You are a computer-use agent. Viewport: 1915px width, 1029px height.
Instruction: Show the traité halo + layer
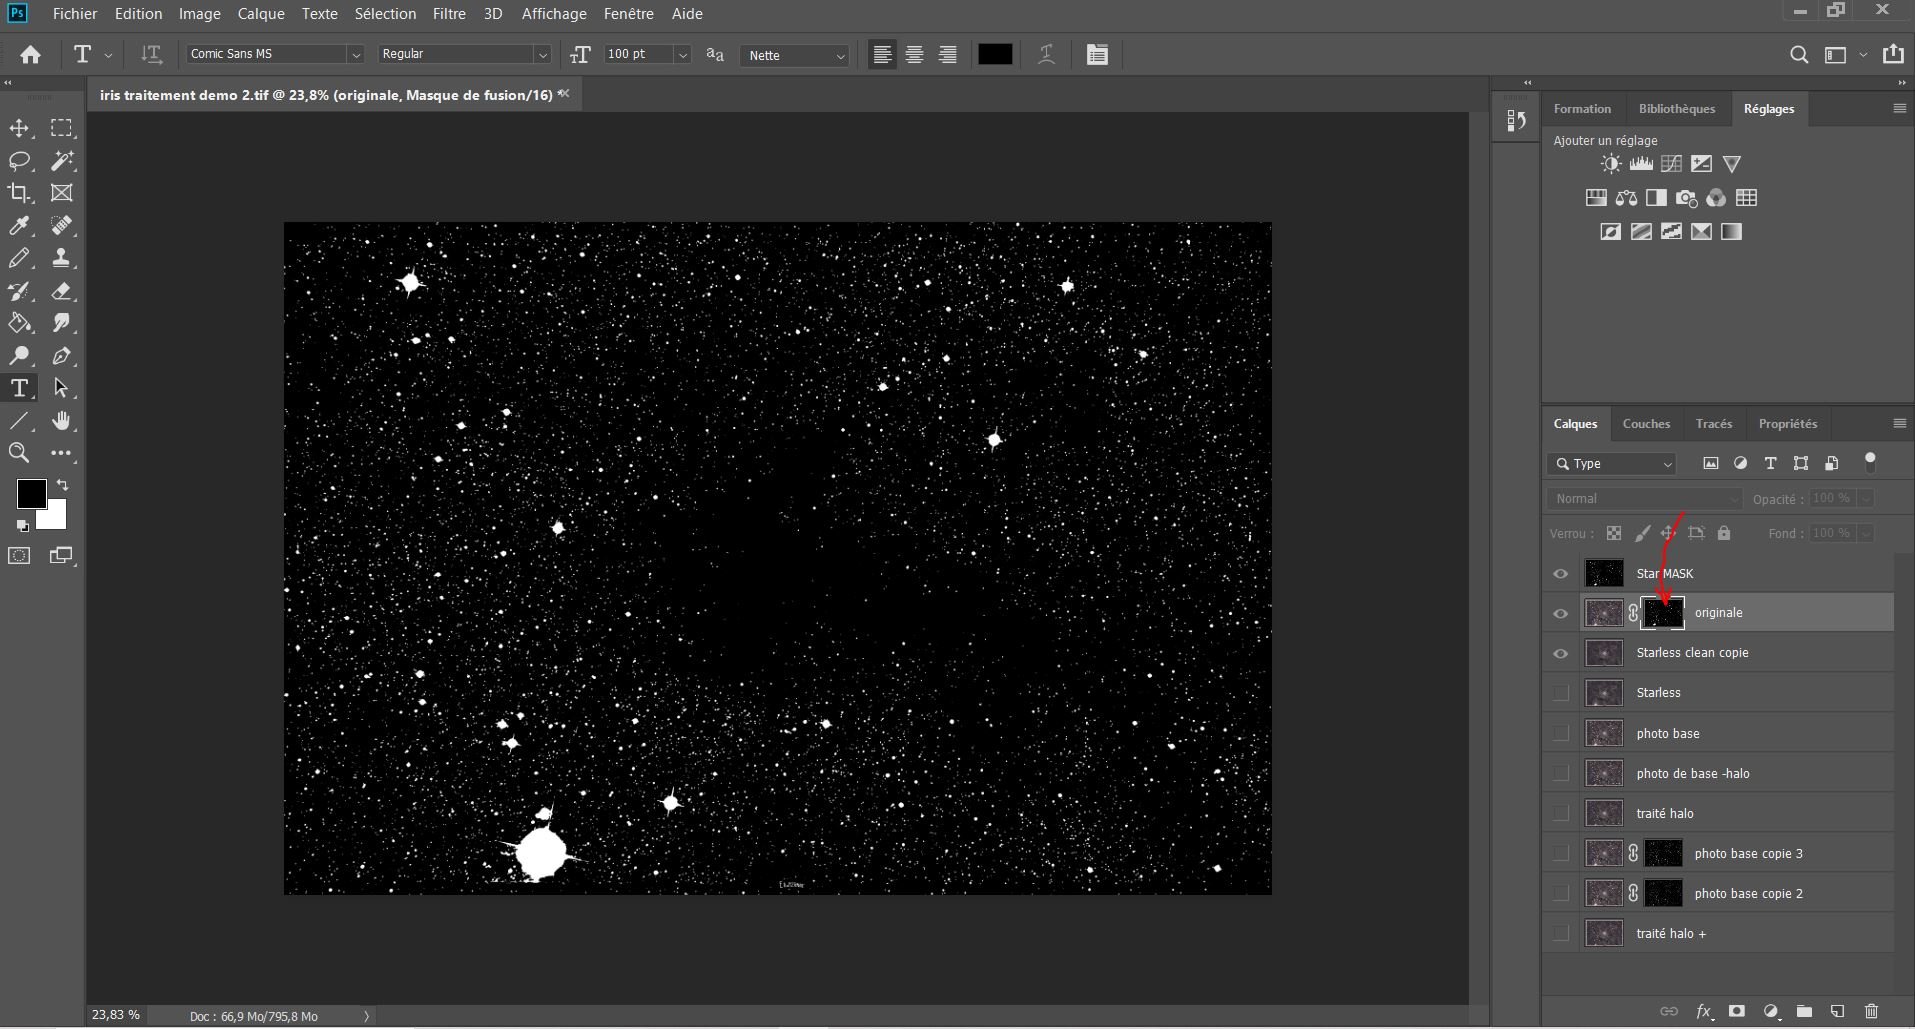pyautogui.click(x=1561, y=933)
